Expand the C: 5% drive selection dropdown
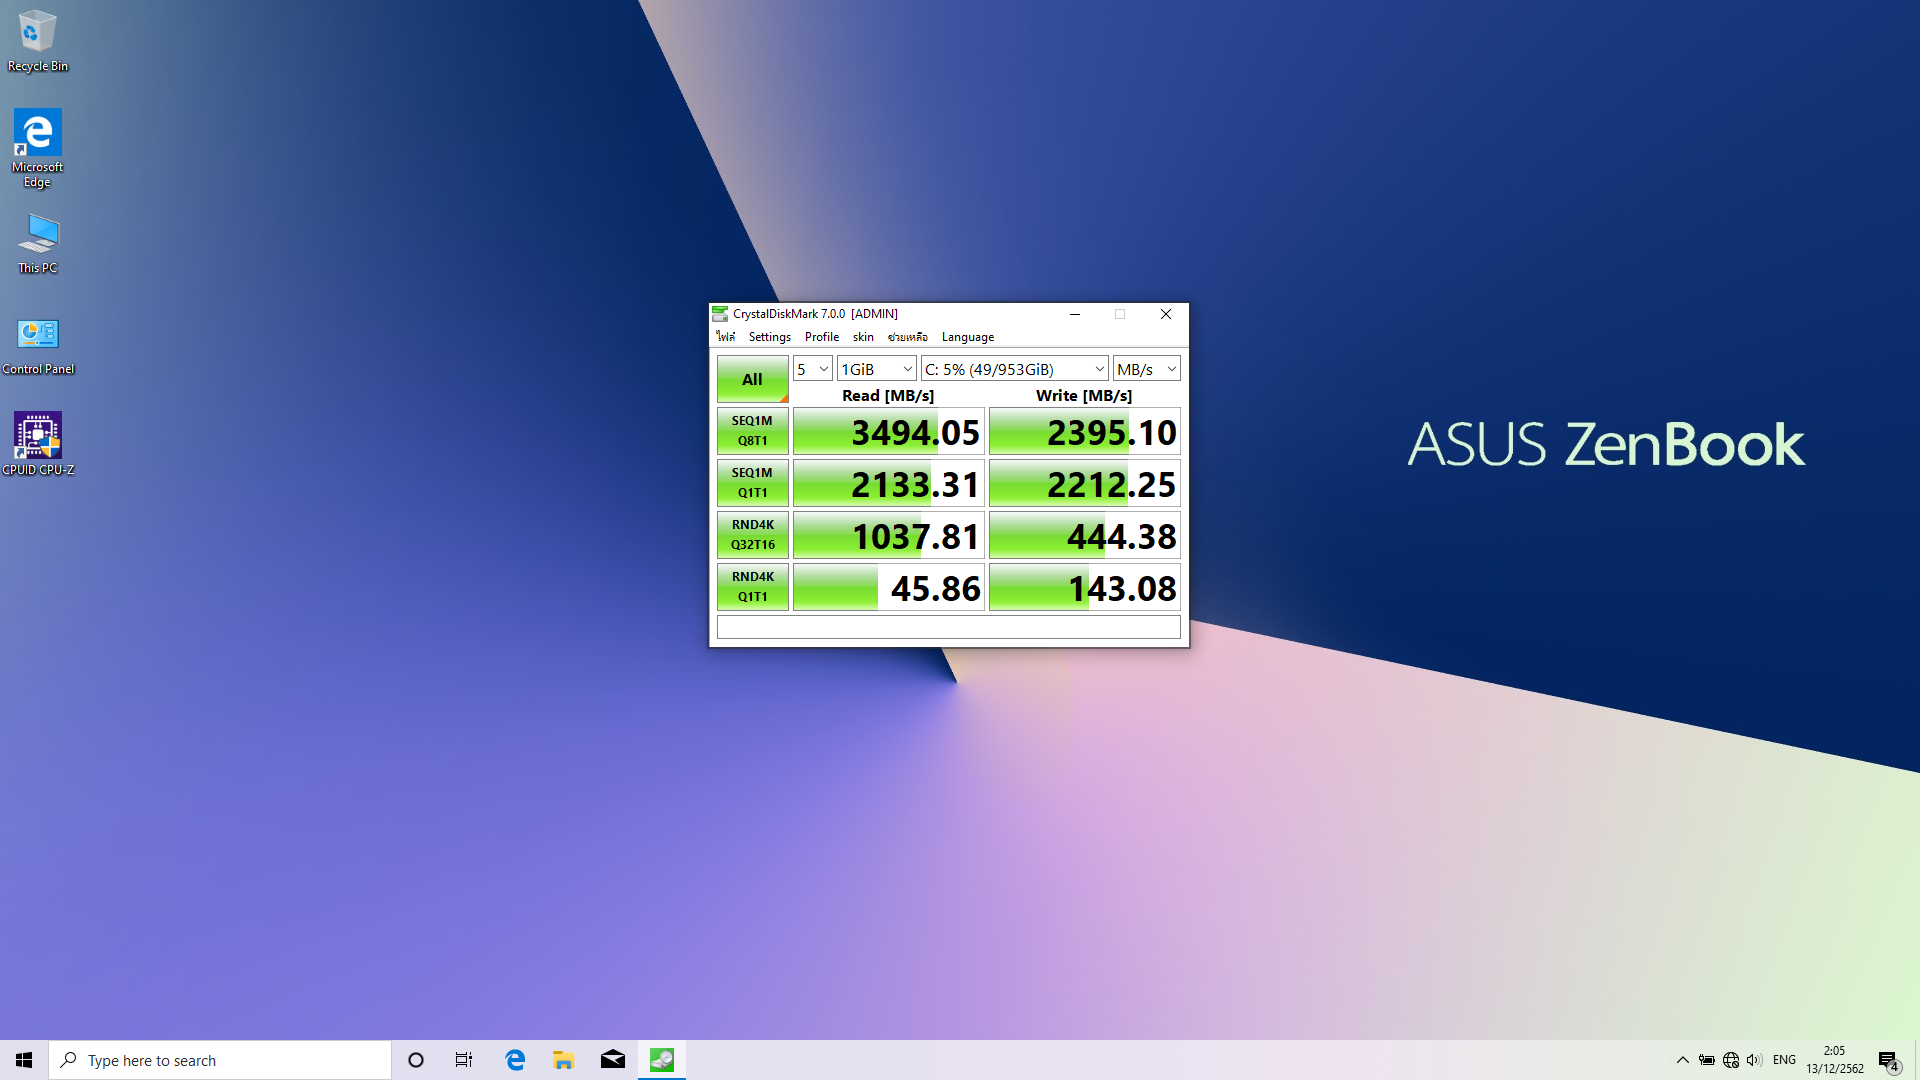Image resolution: width=1920 pixels, height=1080 pixels. pos(1015,369)
